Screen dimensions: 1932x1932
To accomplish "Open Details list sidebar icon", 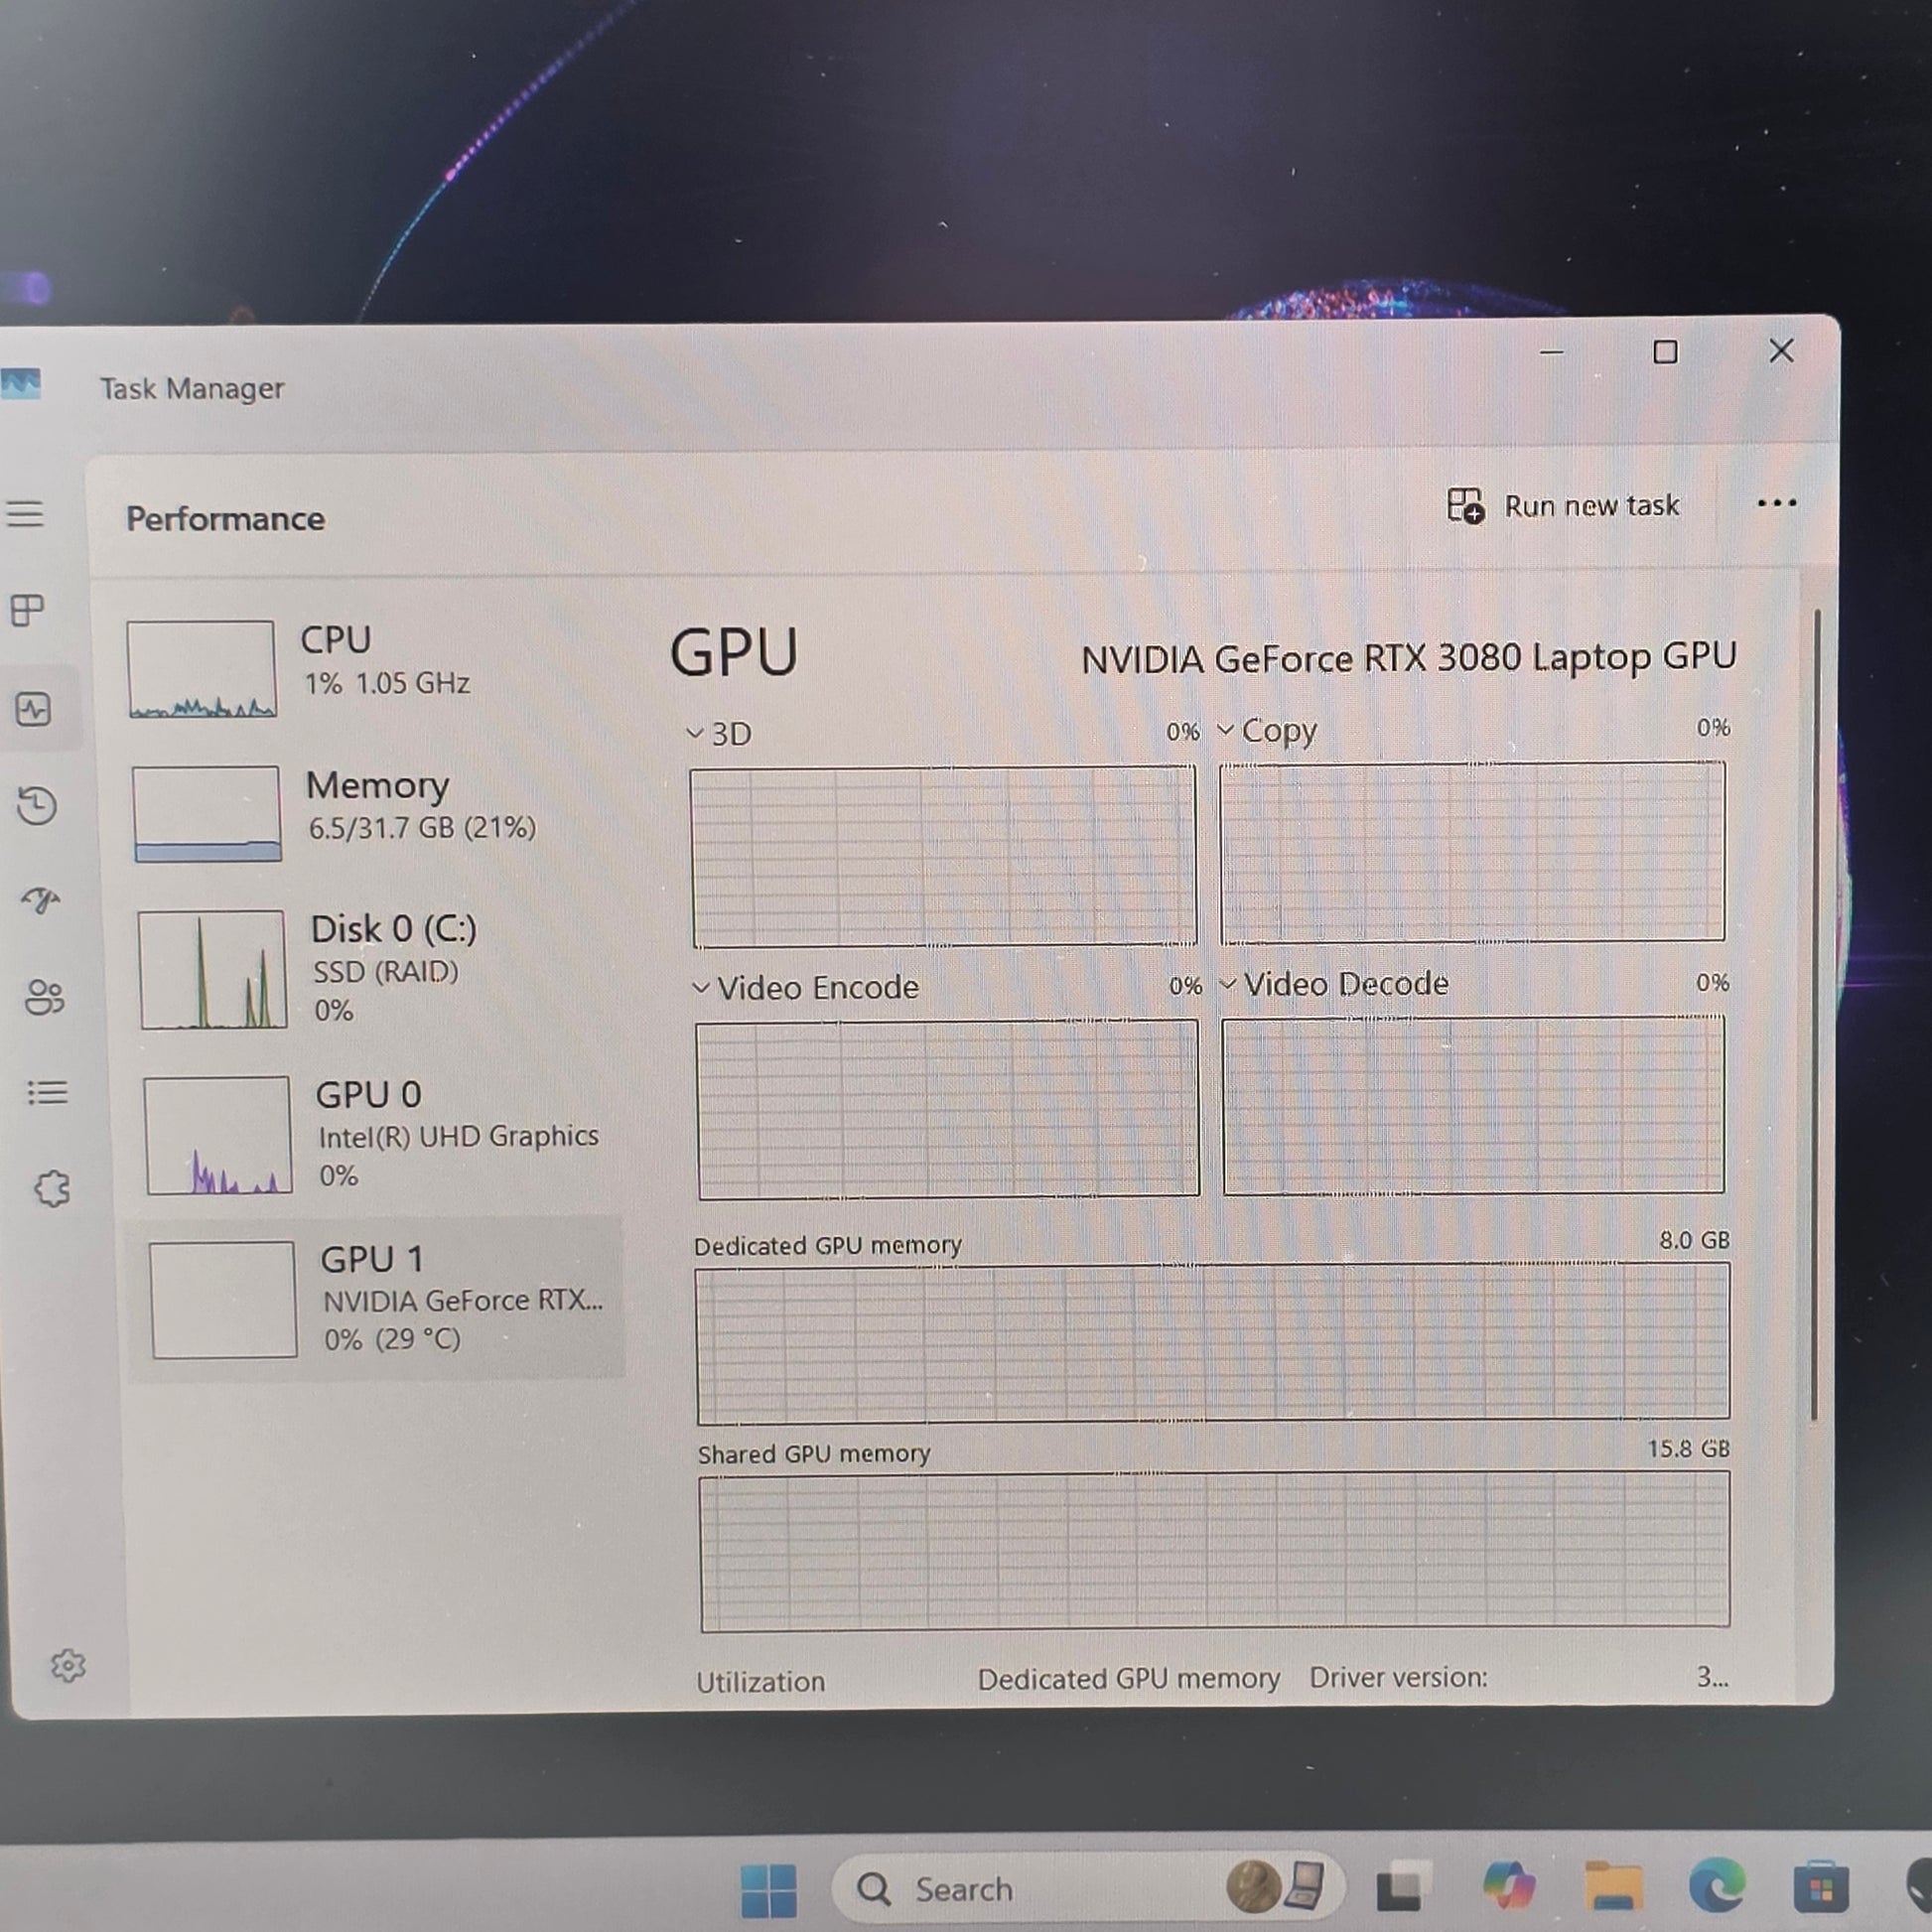I will pyautogui.click(x=47, y=1092).
